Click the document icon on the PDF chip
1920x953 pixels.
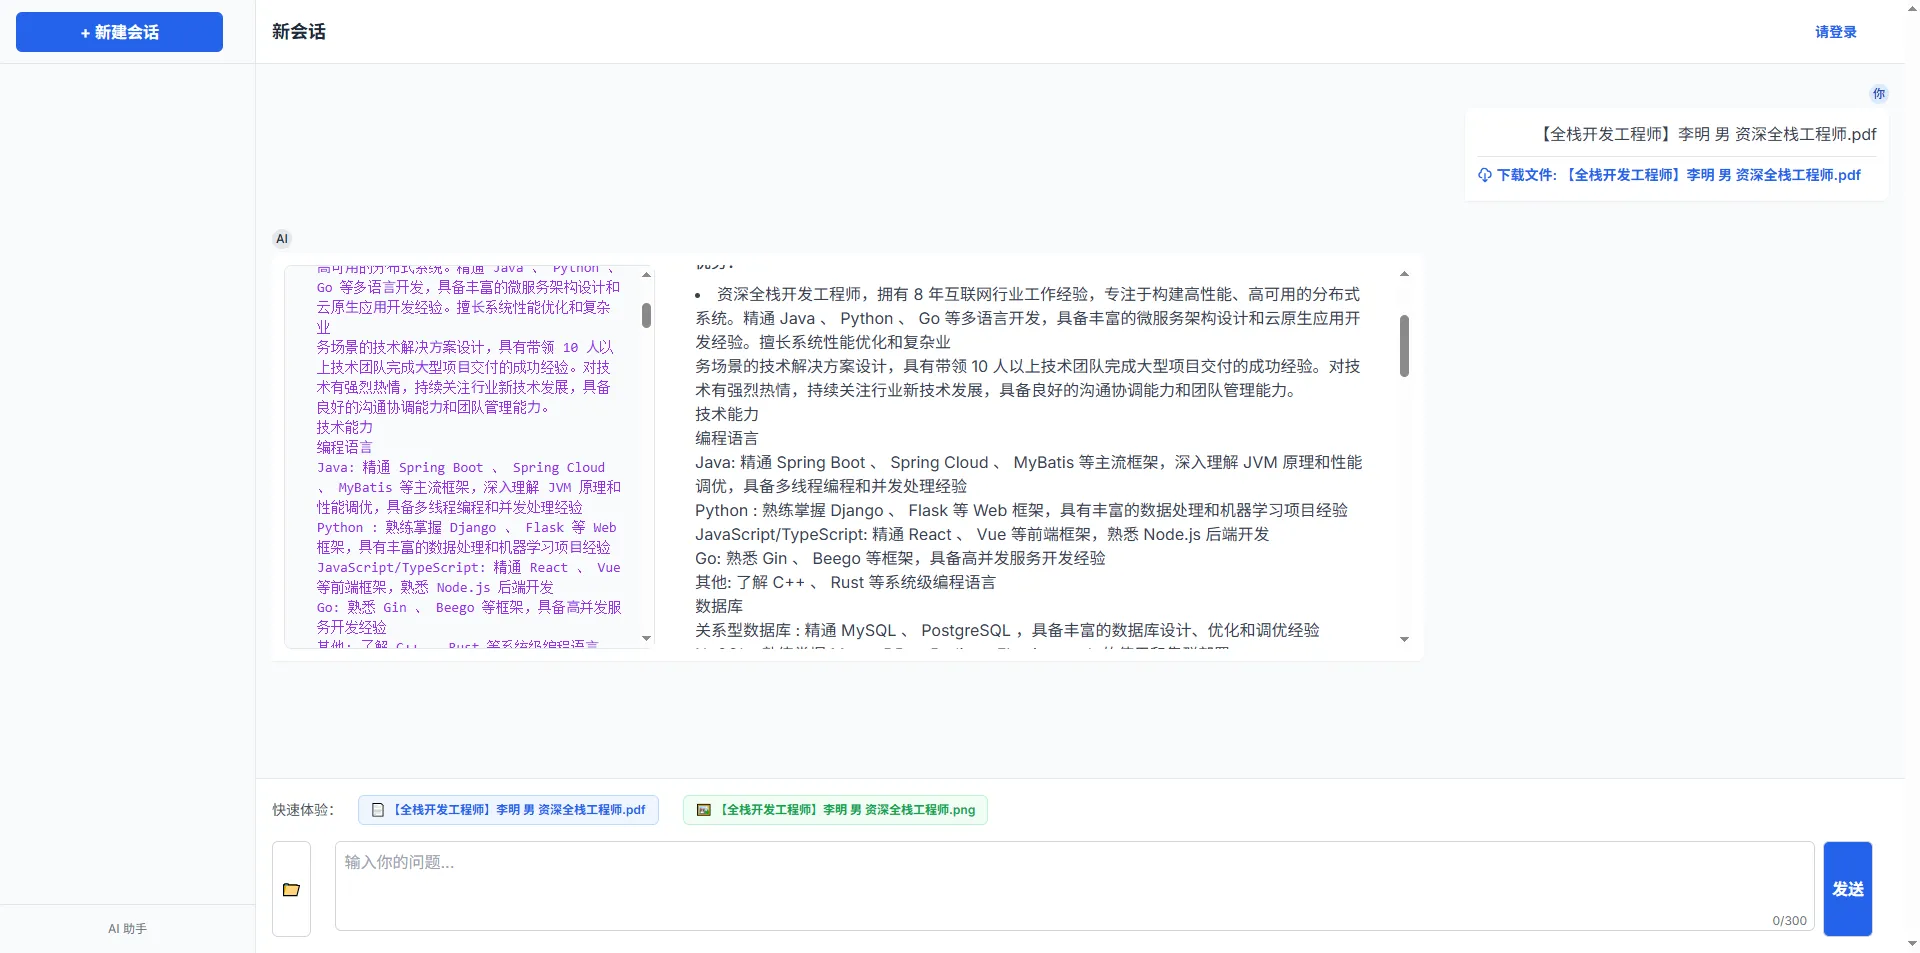[x=378, y=810]
